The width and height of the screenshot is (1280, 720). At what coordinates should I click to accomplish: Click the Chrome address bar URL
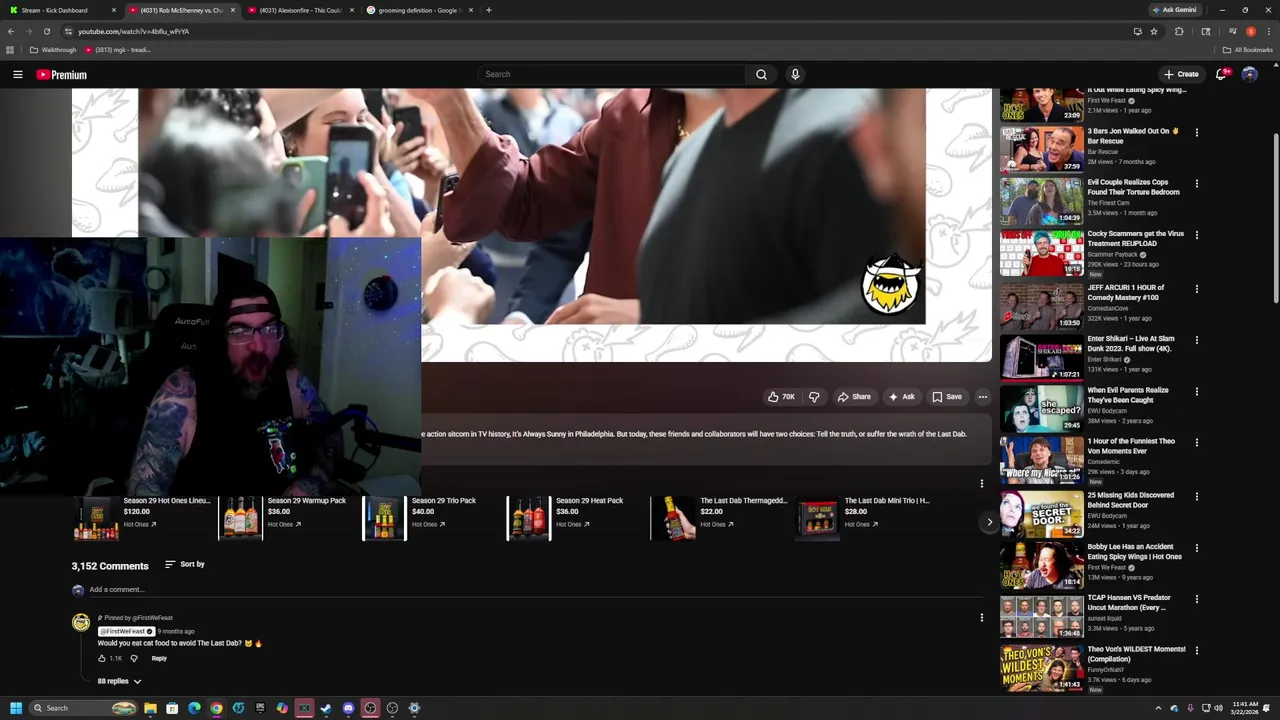pyautogui.click(x=134, y=31)
